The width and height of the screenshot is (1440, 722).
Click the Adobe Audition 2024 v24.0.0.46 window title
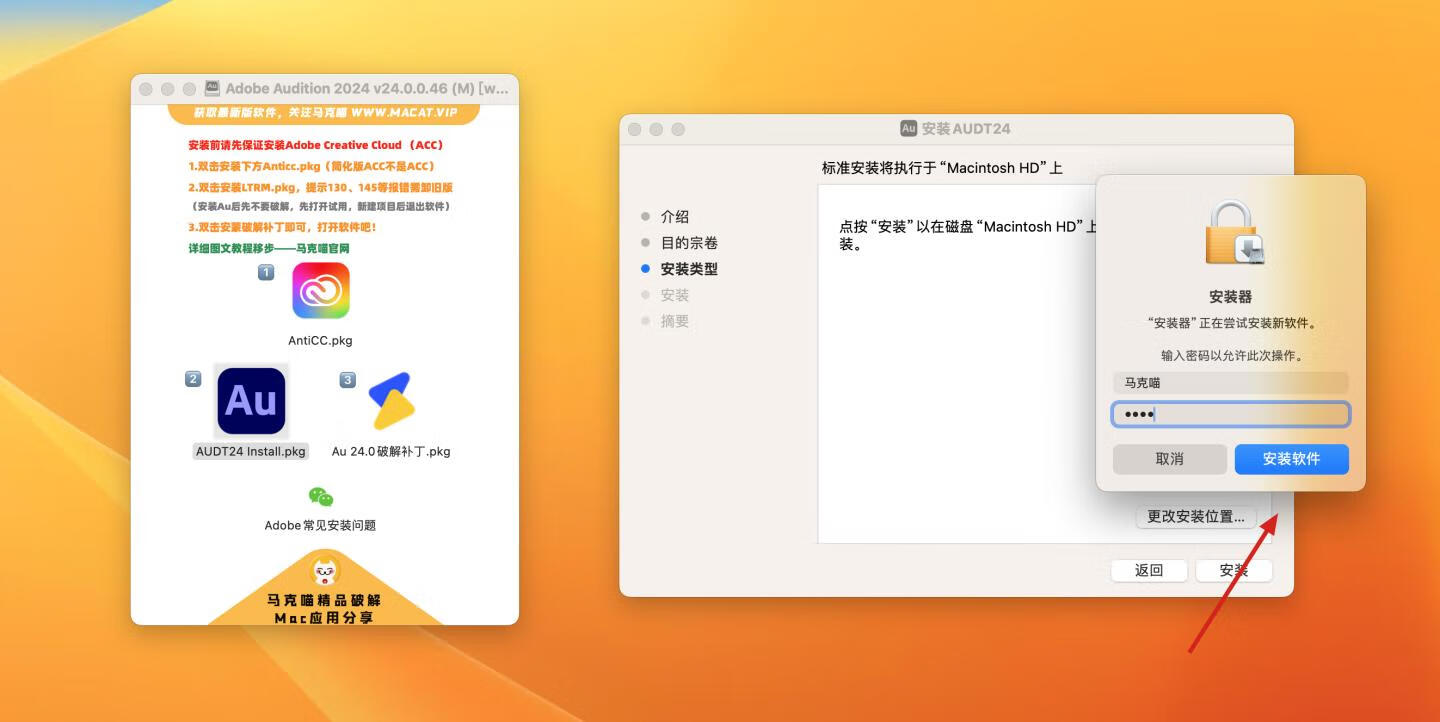point(367,89)
